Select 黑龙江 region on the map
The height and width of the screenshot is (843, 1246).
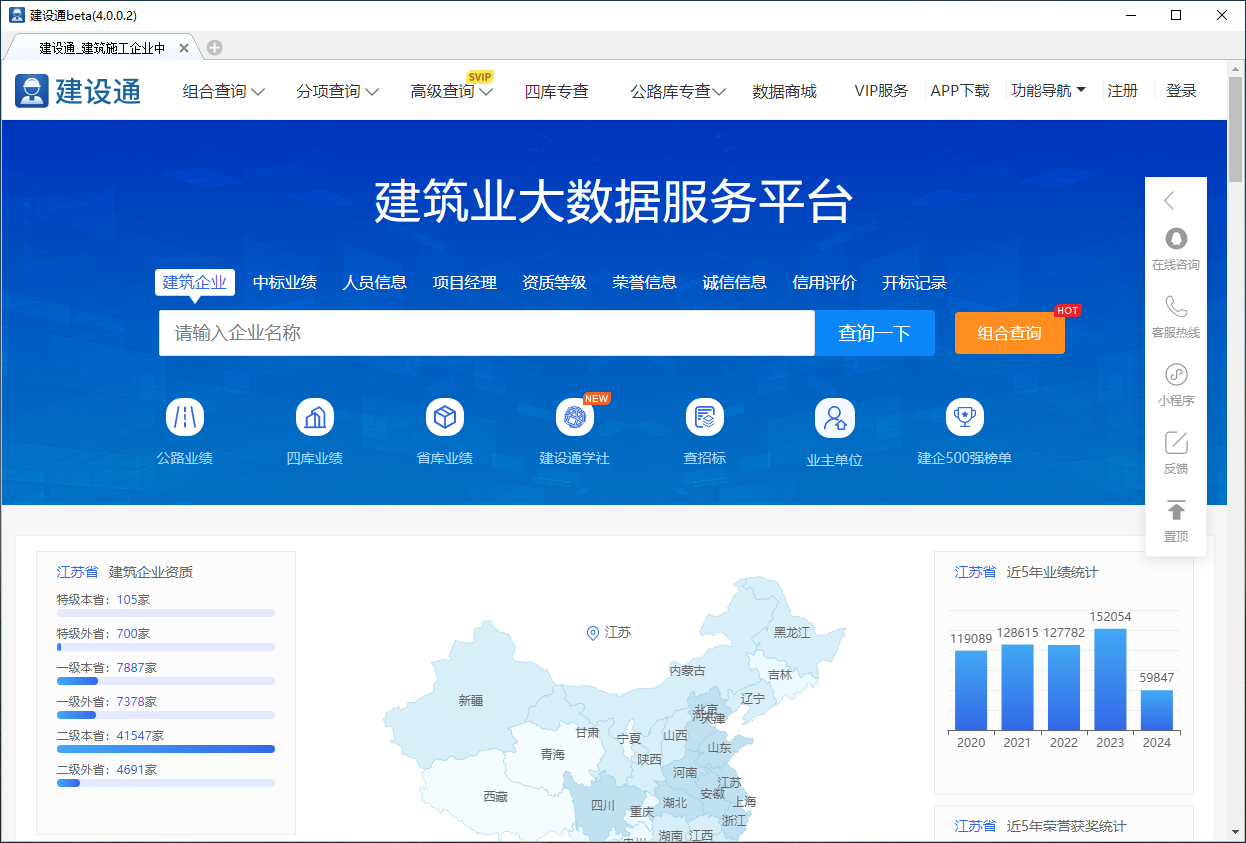click(792, 632)
